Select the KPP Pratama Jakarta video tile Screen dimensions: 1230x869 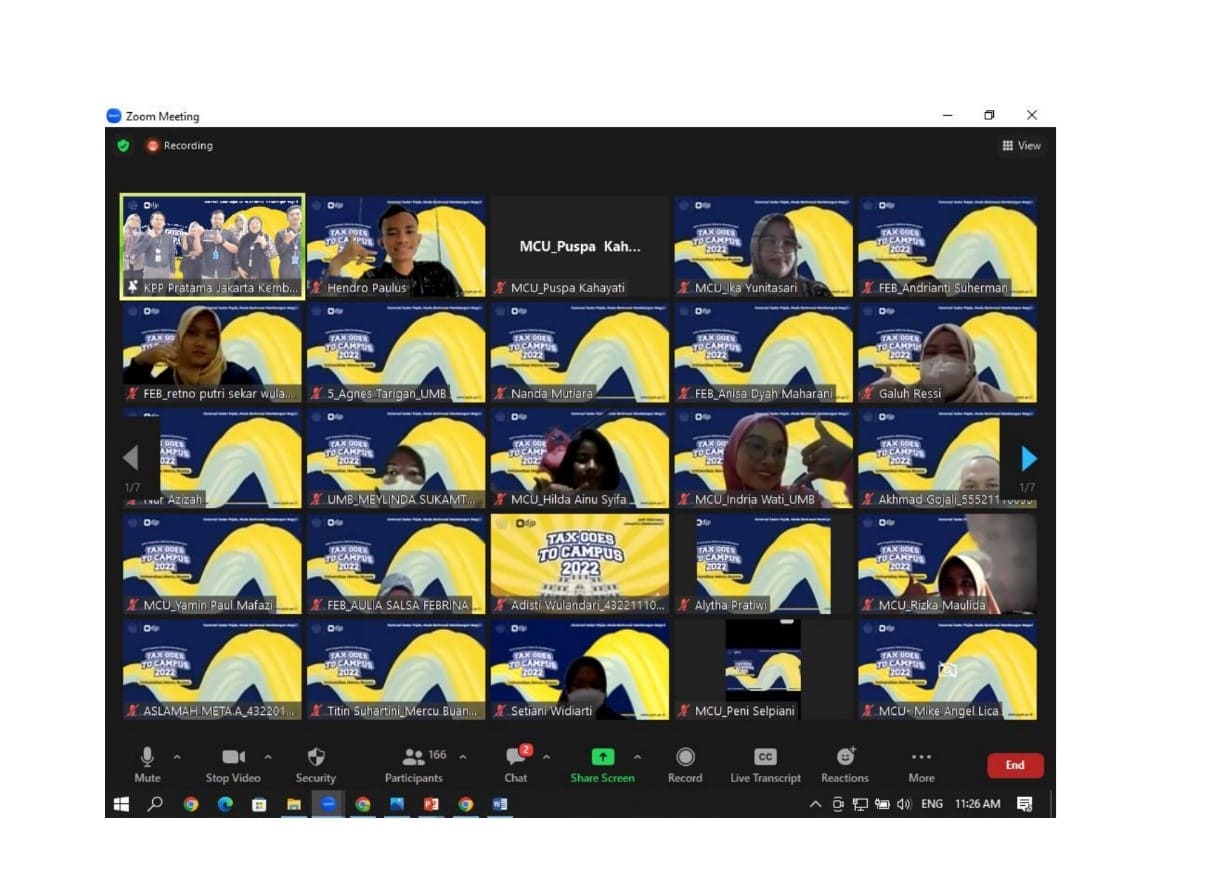pyautogui.click(x=212, y=246)
